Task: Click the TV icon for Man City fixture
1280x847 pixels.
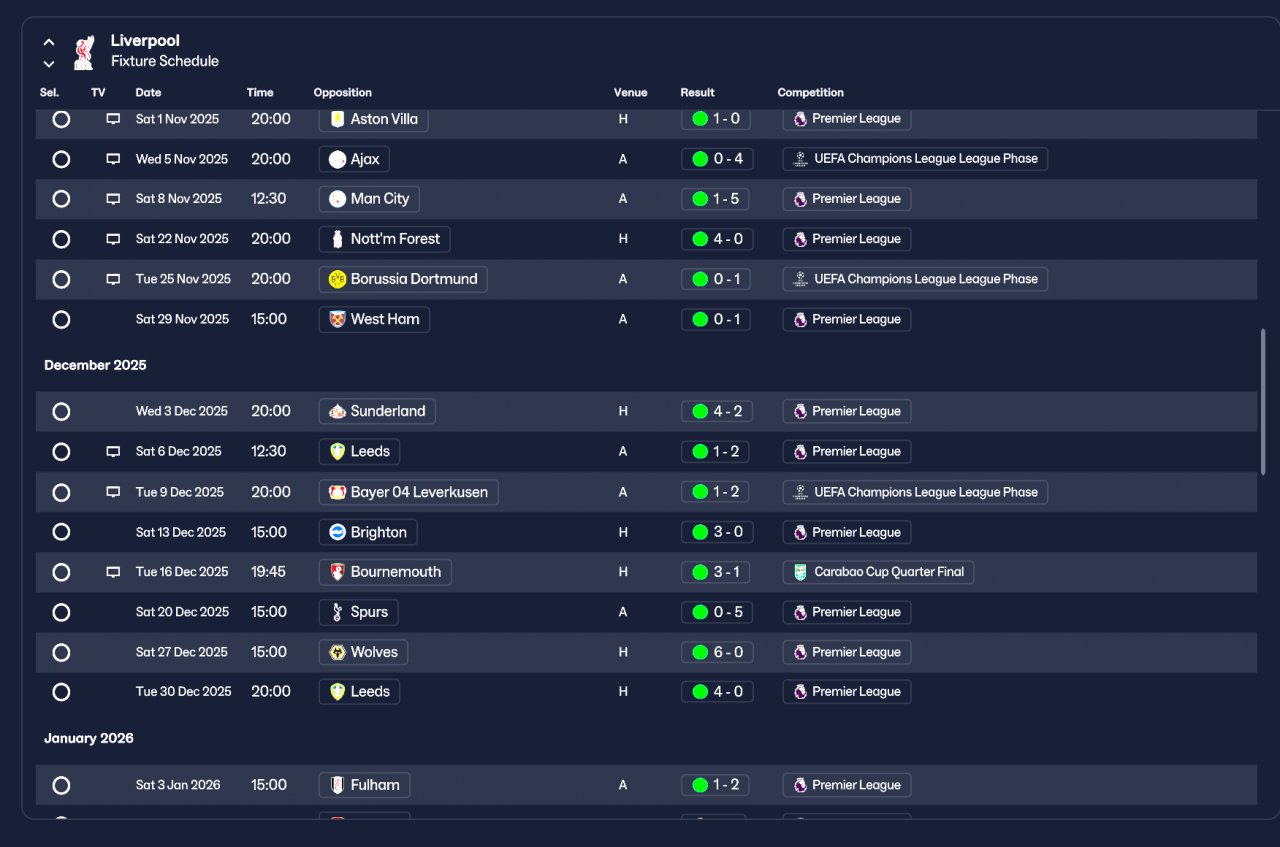Action: [113, 199]
